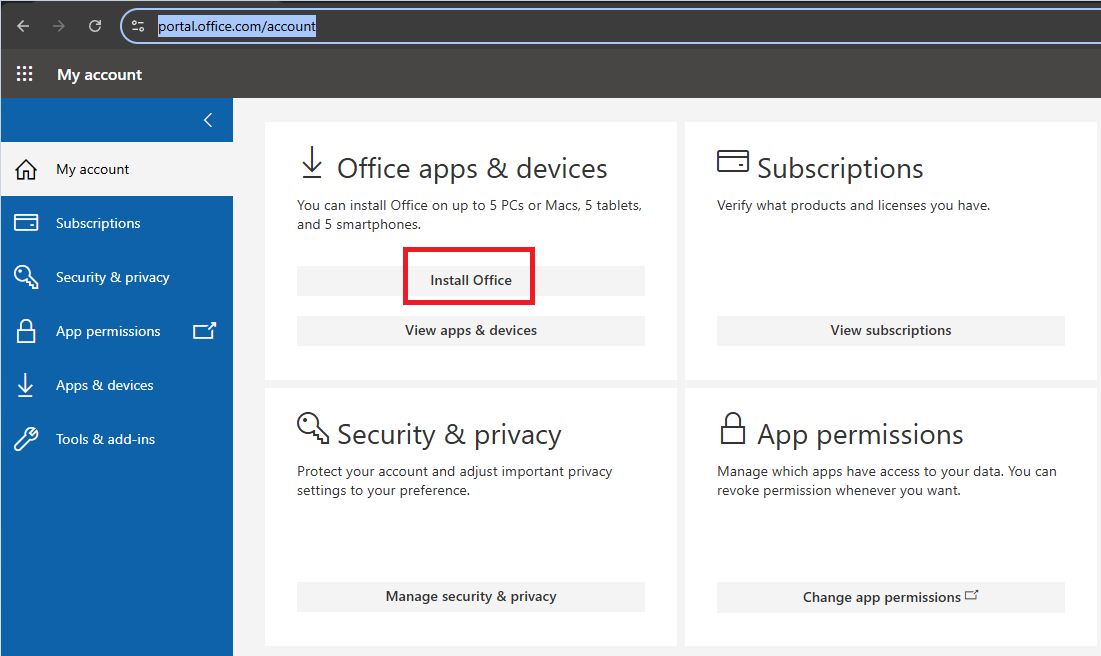Click the Tools & add-ins wrench icon

(27, 439)
